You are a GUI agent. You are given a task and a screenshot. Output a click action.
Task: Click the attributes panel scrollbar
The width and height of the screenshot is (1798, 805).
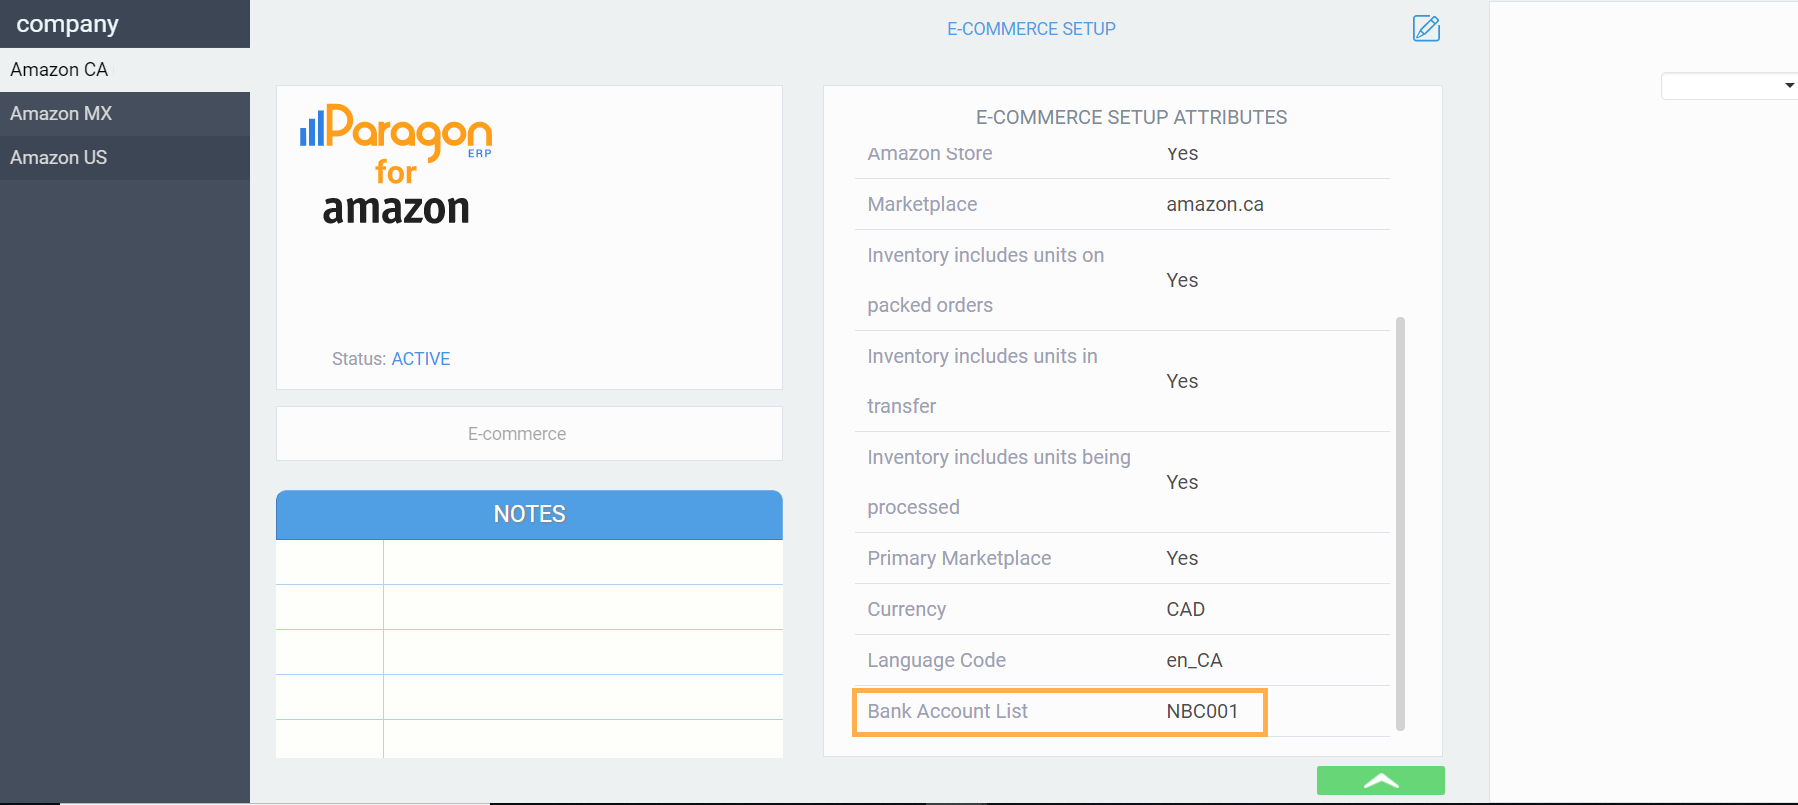click(1400, 523)
